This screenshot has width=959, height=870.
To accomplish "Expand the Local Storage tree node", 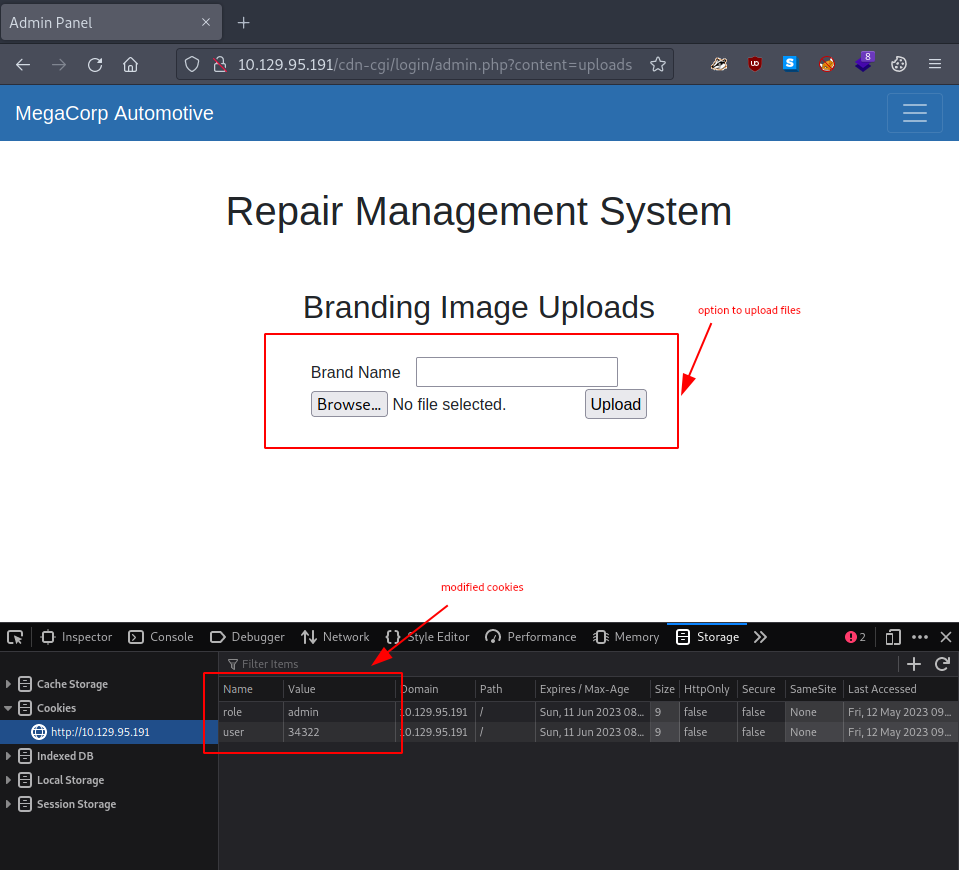I will click(x=9, y=780).
